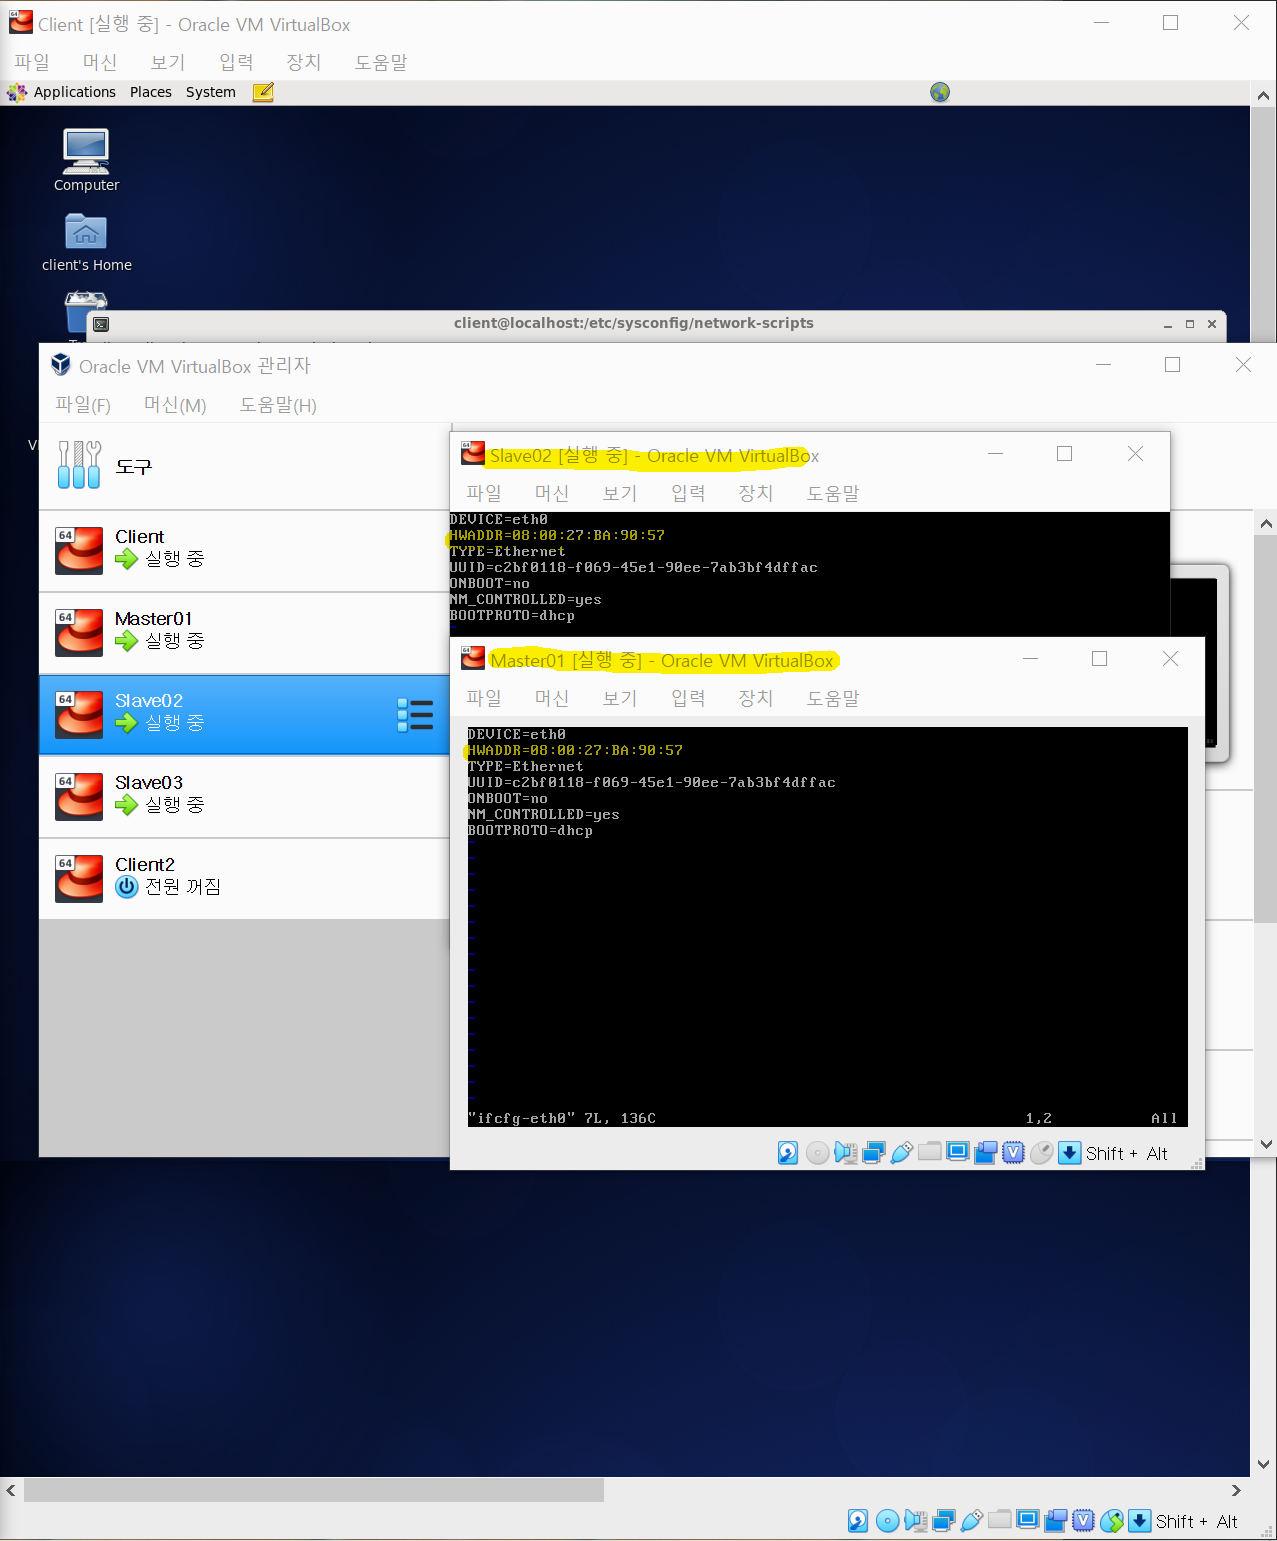Click the mouse integration indicator in Master01 status bar

[1041, 1153]
